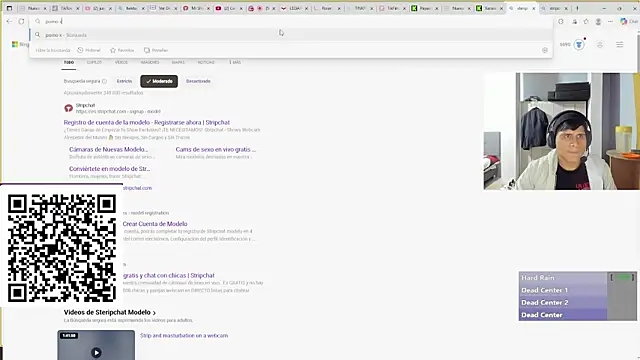Close the YouTube tab
This screenshot has width=640, height=360.
[241, 8]
